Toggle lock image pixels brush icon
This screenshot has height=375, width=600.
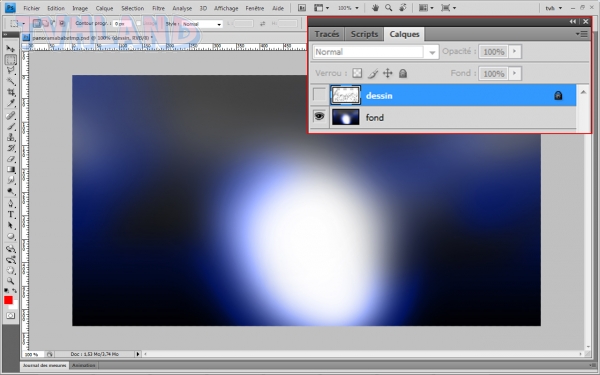coord(373,73)
